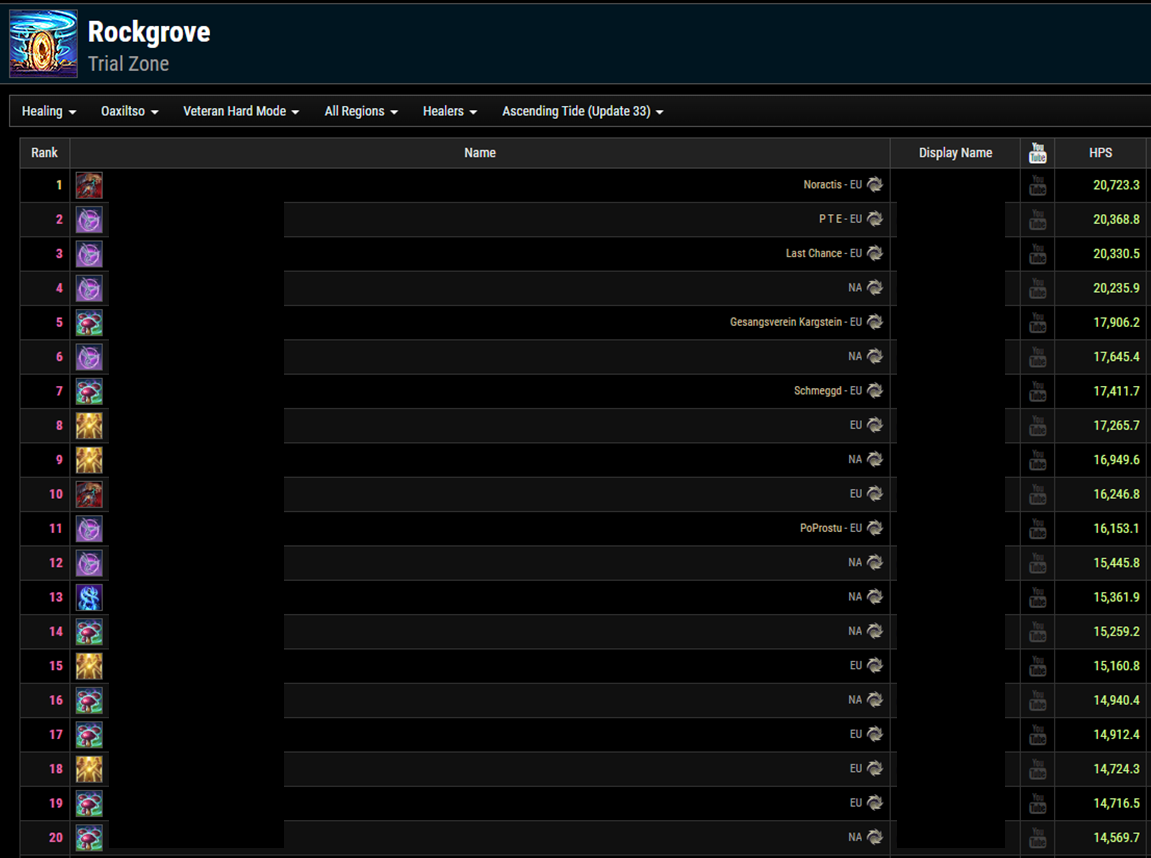Click the YouTube icon in rank 6 row
This screenshot has height=858, width=1151.
(x=1037, y=357)
